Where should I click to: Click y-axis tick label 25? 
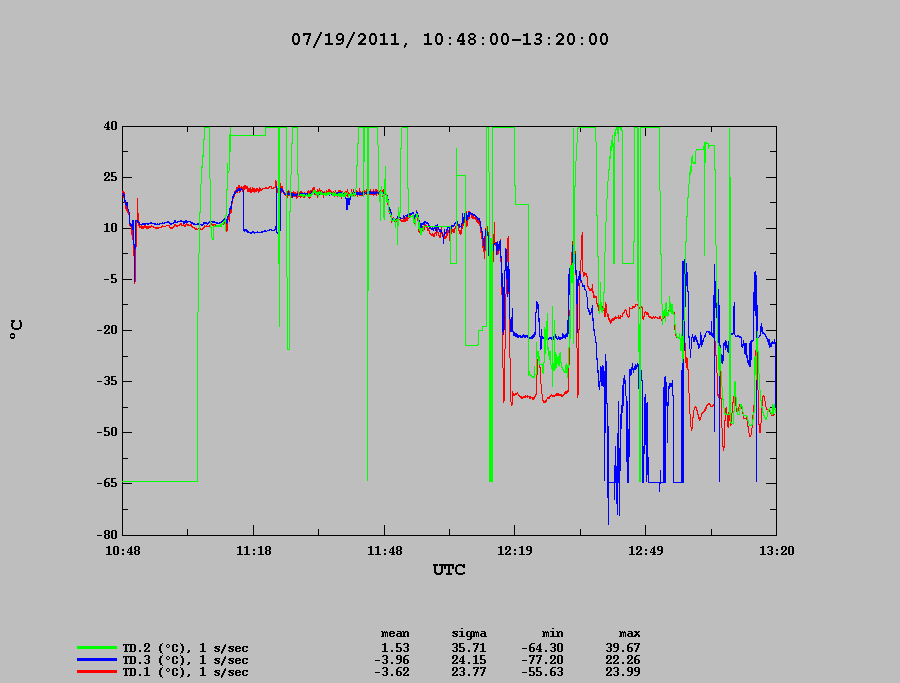pos(110,177)
